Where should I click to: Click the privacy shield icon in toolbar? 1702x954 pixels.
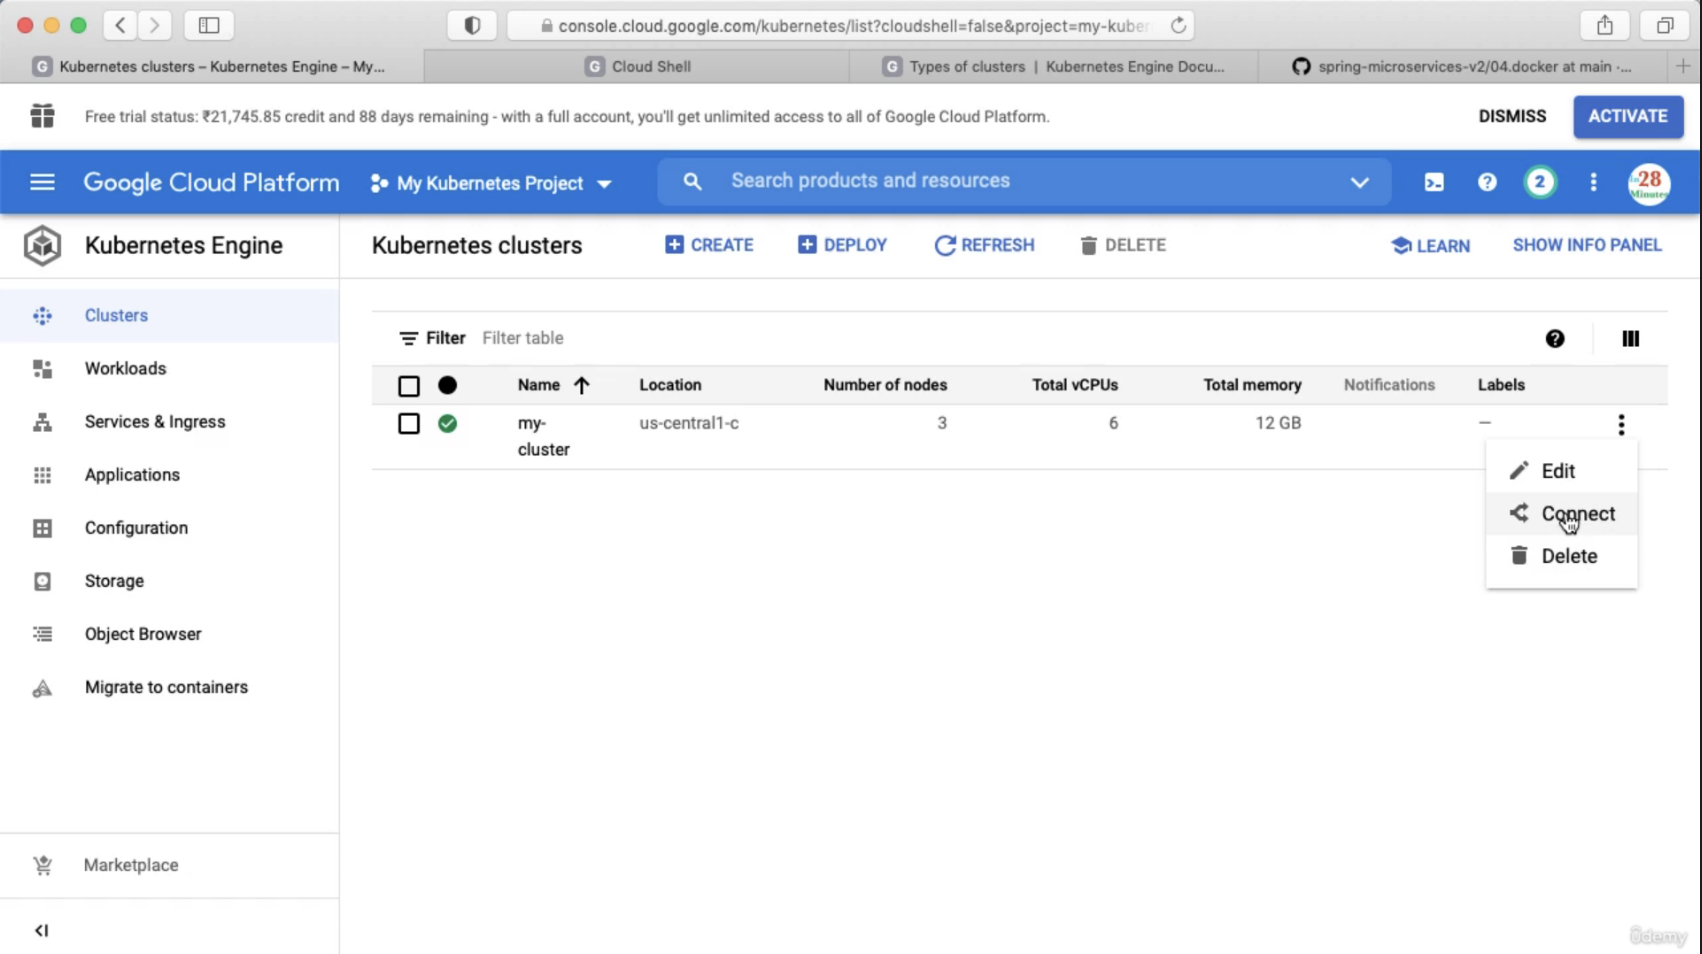coord(472,26)
